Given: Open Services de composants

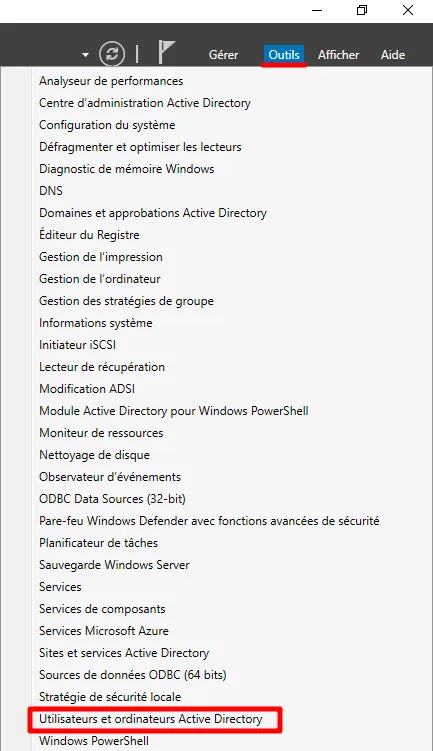Looking at the screenshot, I should click(x=102, y=609).
